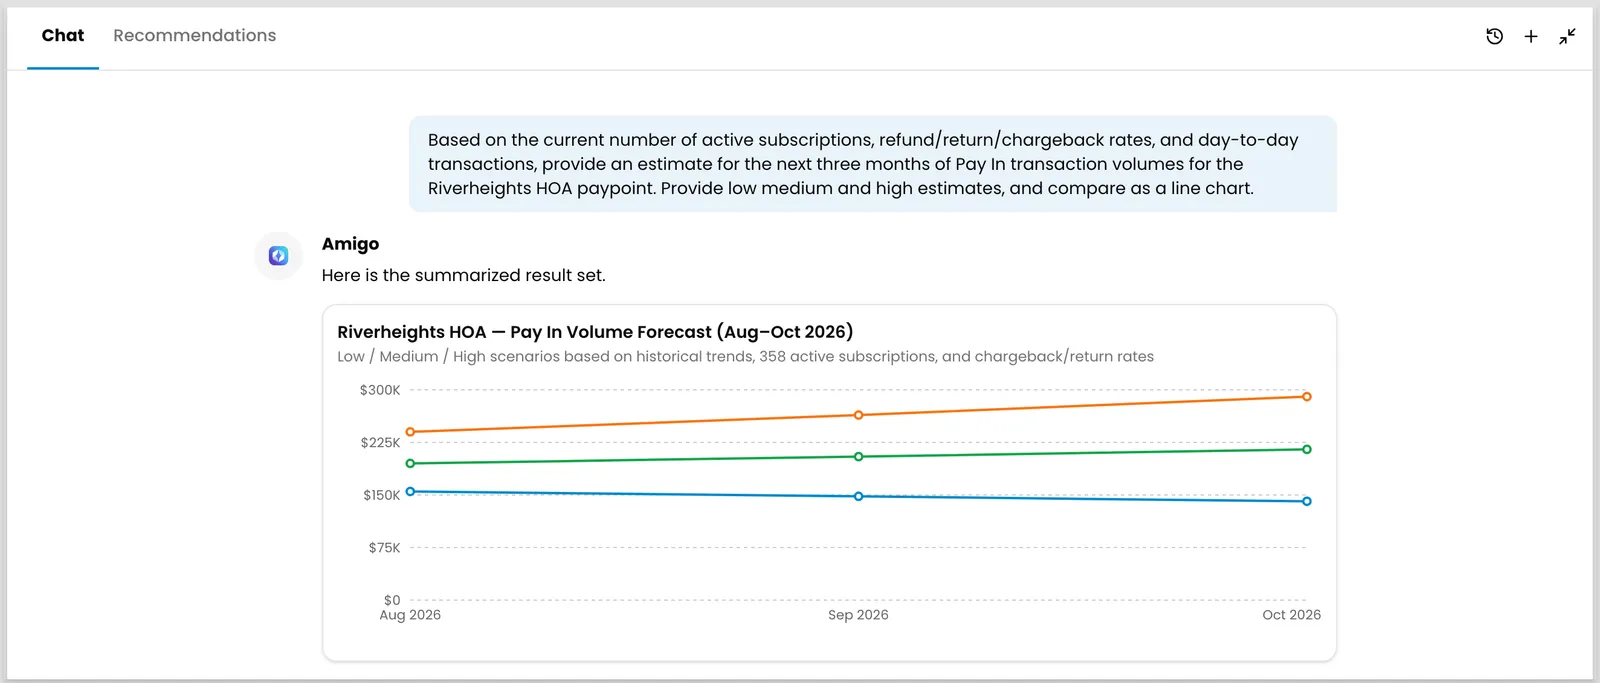Collapse the chat panel with minimize arrows icon
1600x683 pixels.
pos(1567,36)
